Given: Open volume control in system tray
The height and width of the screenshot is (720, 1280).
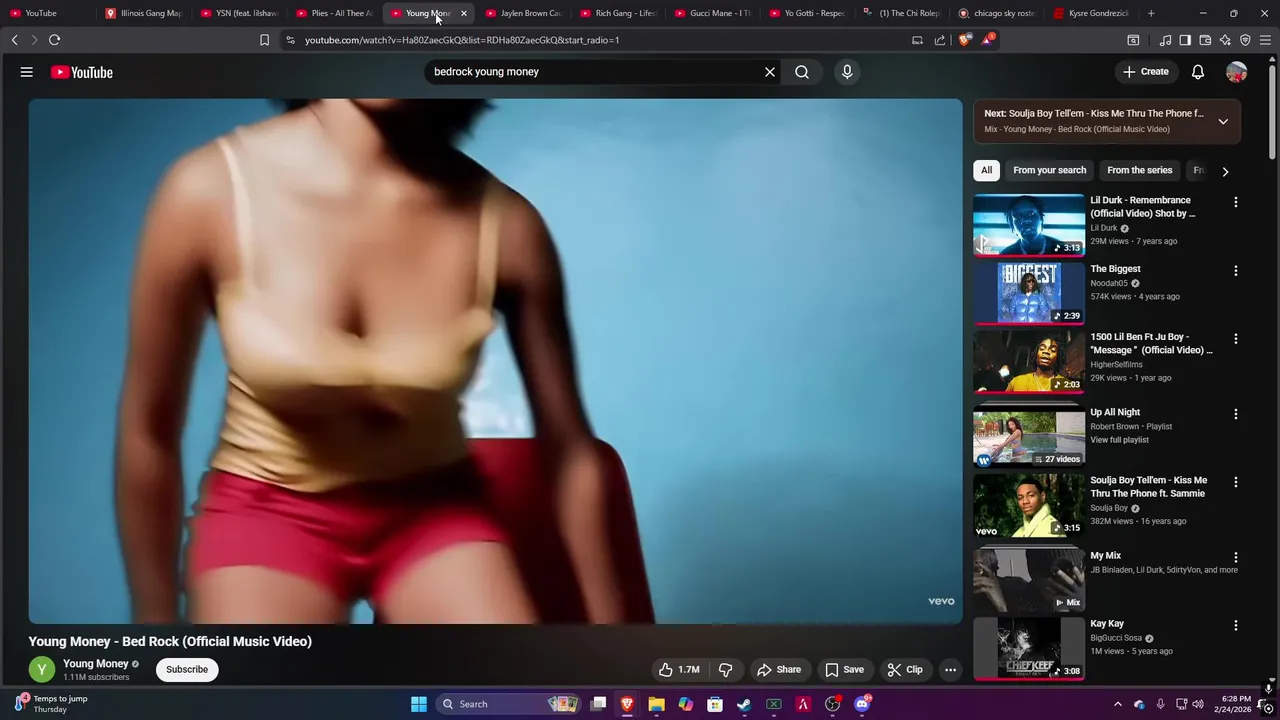Looking at the screenshot, I should click(1198, 704).
